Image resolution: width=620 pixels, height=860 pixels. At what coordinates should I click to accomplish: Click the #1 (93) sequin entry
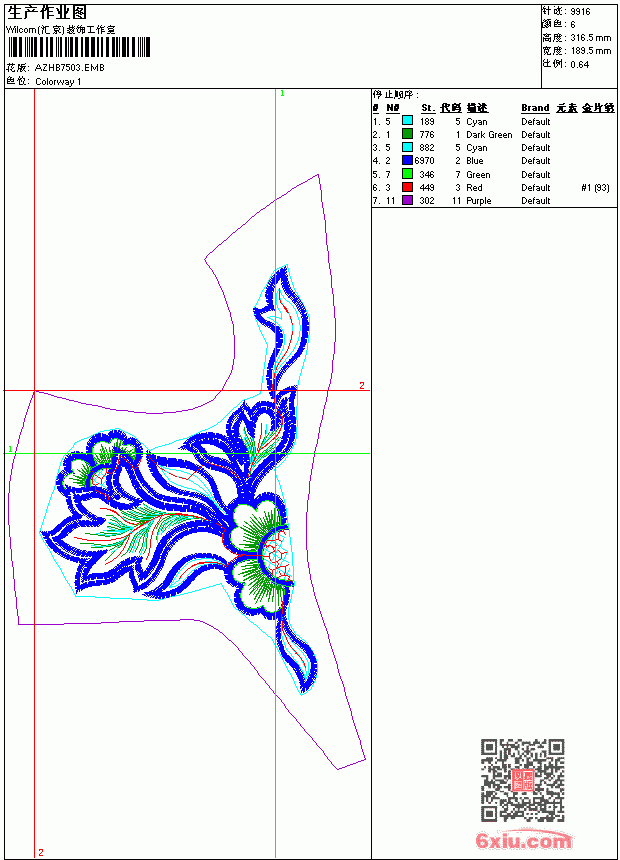(x=595, y=188)
